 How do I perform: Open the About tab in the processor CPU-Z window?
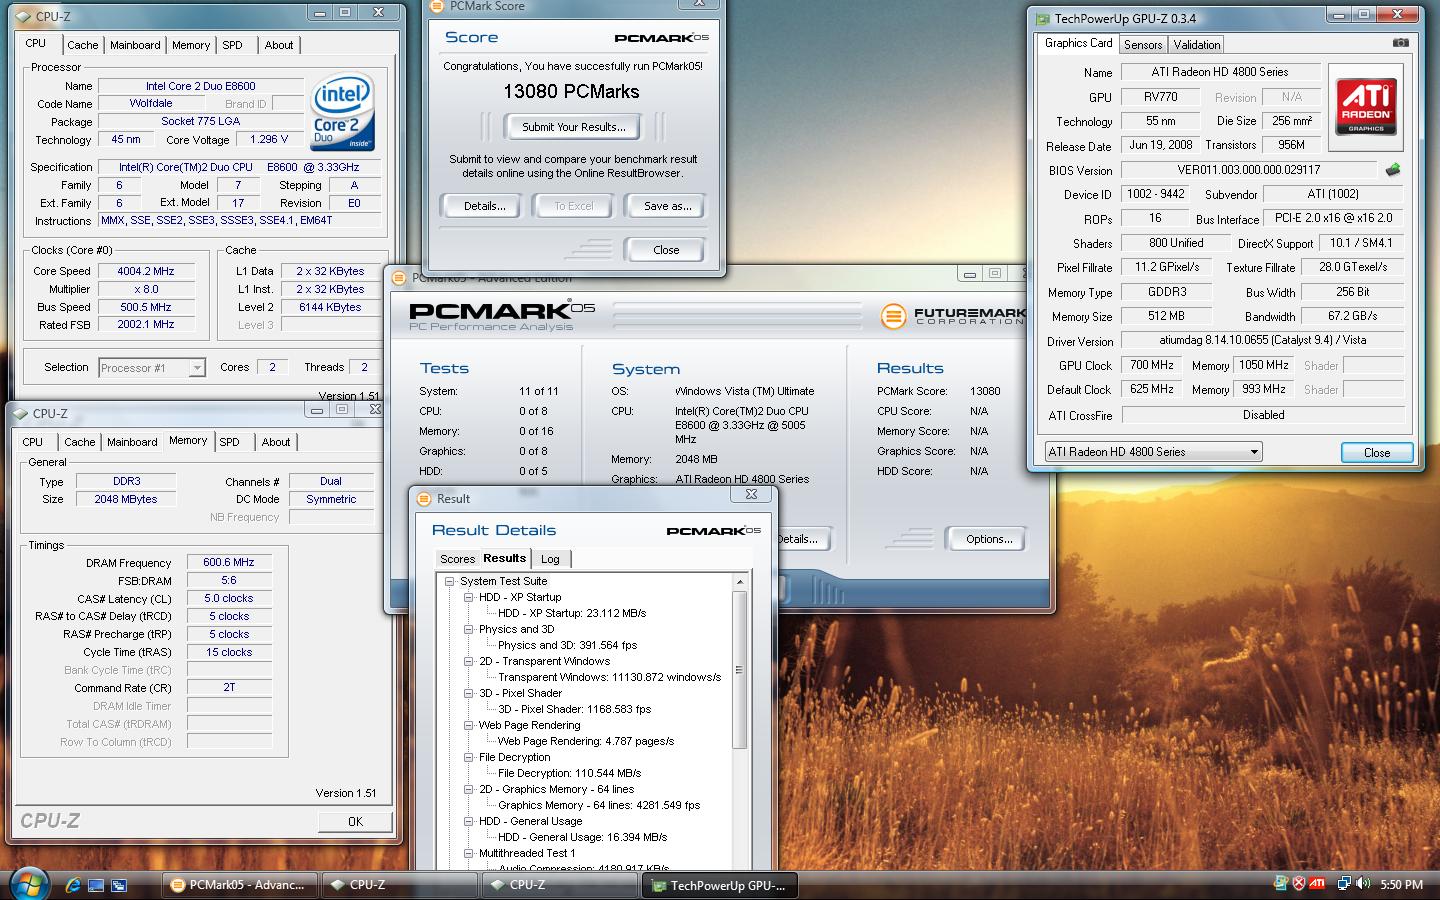tap(279, 45)
